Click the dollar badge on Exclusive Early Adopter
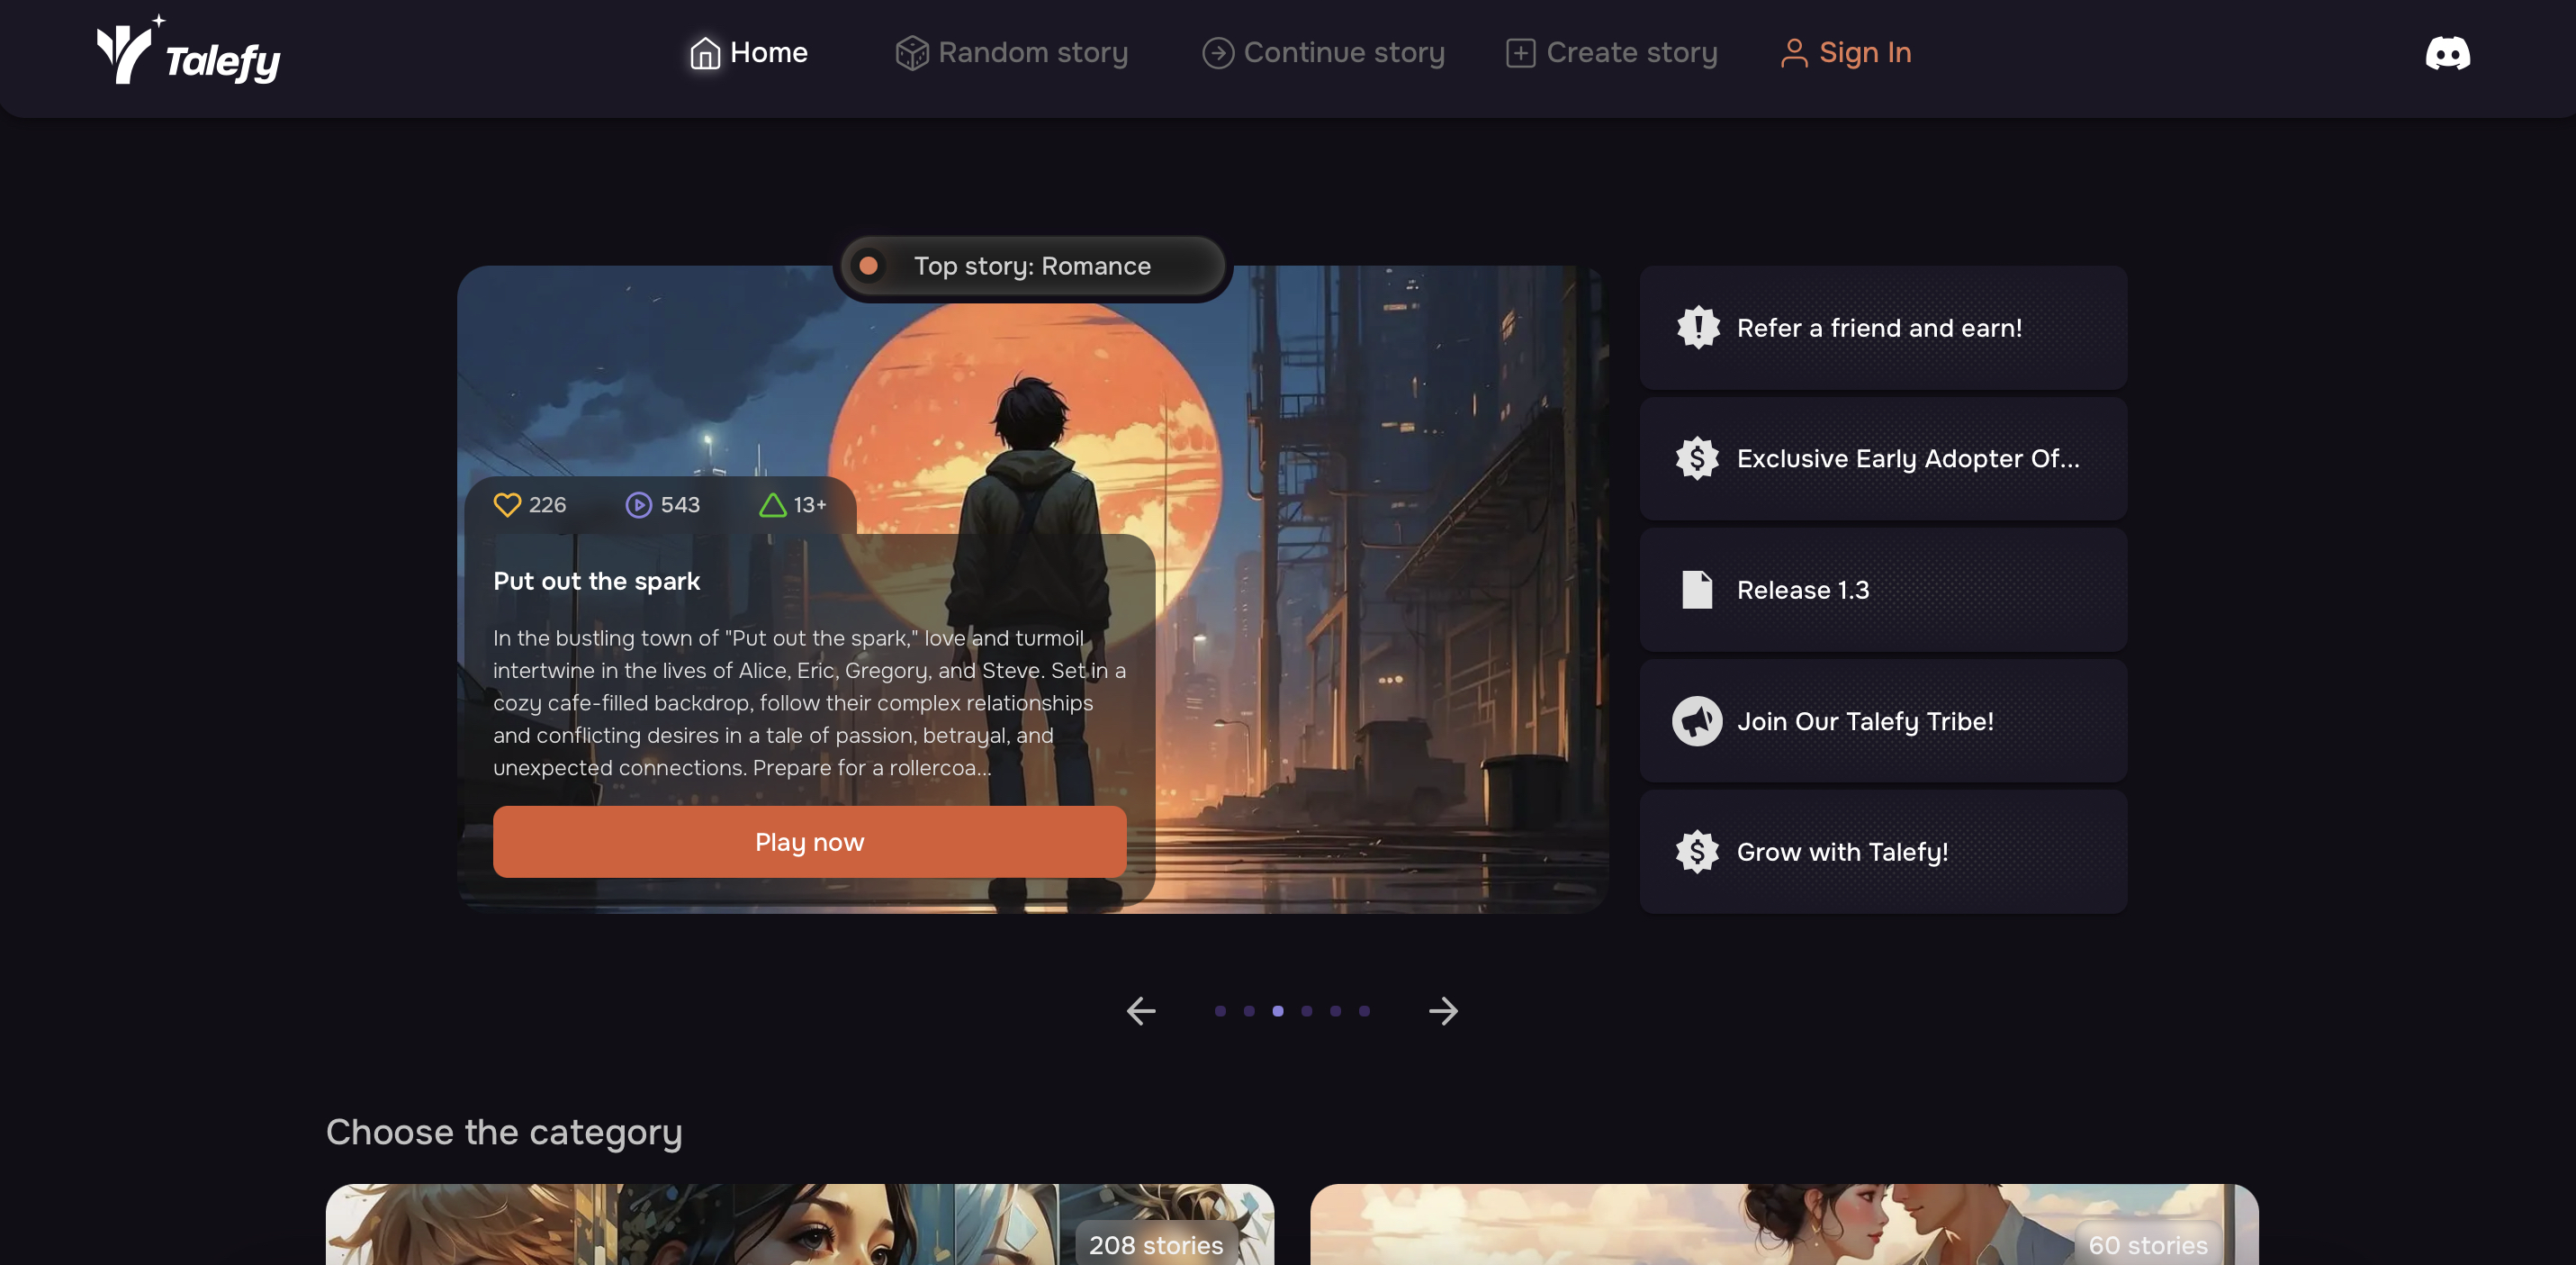Viewport: 2576px width, 1265px height. (1697, 458)
